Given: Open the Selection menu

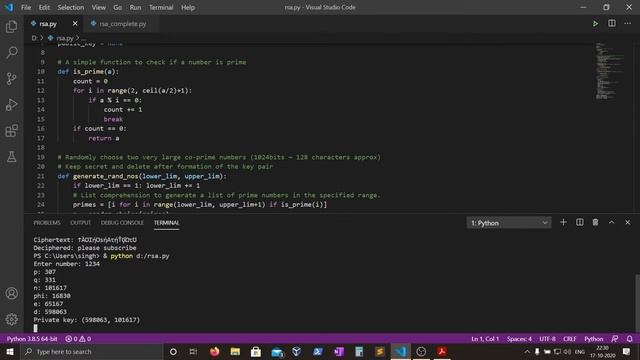Looking at the screenshot, I should (x=71, y=7).
